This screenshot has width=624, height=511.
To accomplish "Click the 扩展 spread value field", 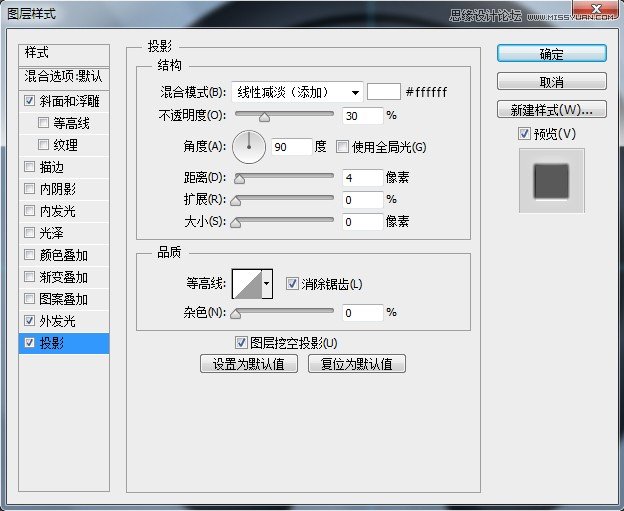I will click(x=363, y=199).
